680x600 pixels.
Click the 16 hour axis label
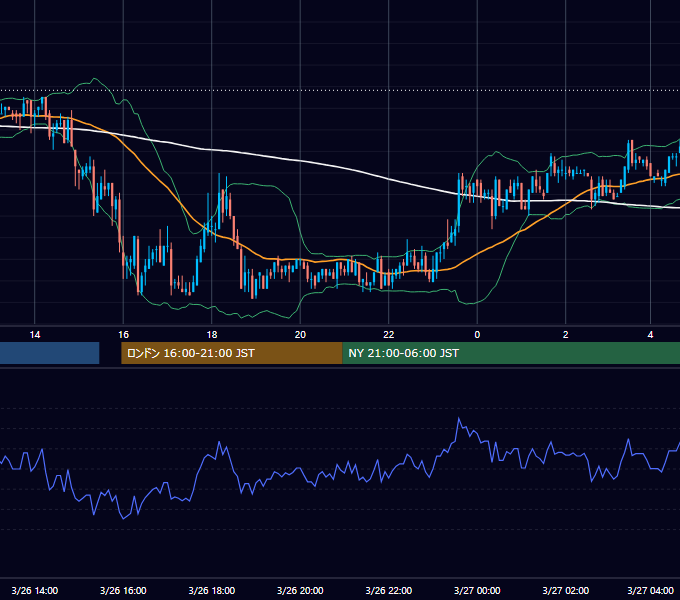click(x=124, y=335)
